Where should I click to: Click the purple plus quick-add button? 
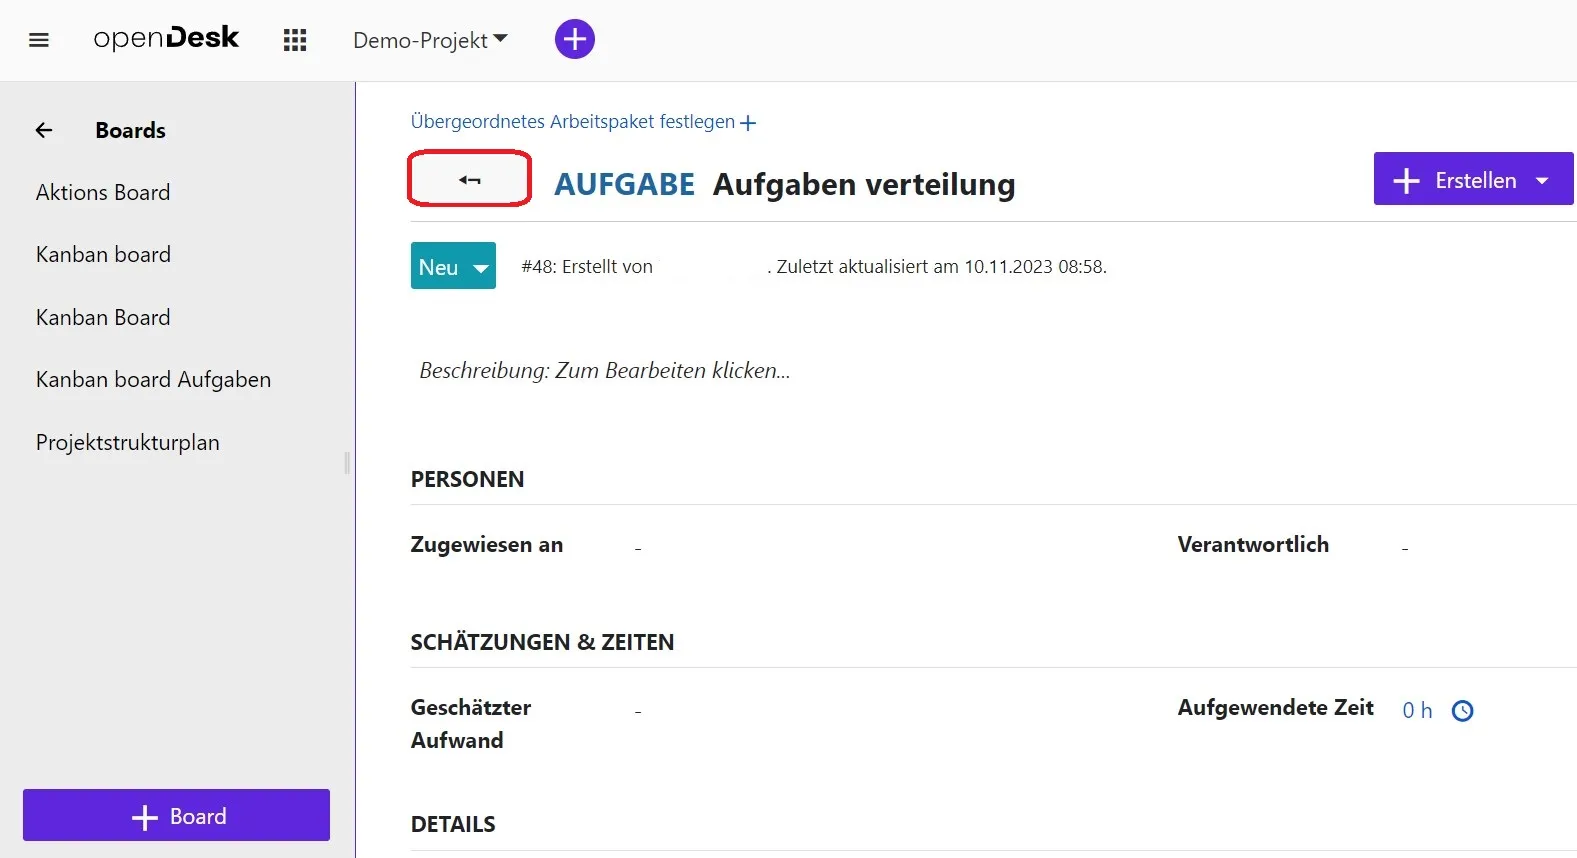[x=575, y=39]
